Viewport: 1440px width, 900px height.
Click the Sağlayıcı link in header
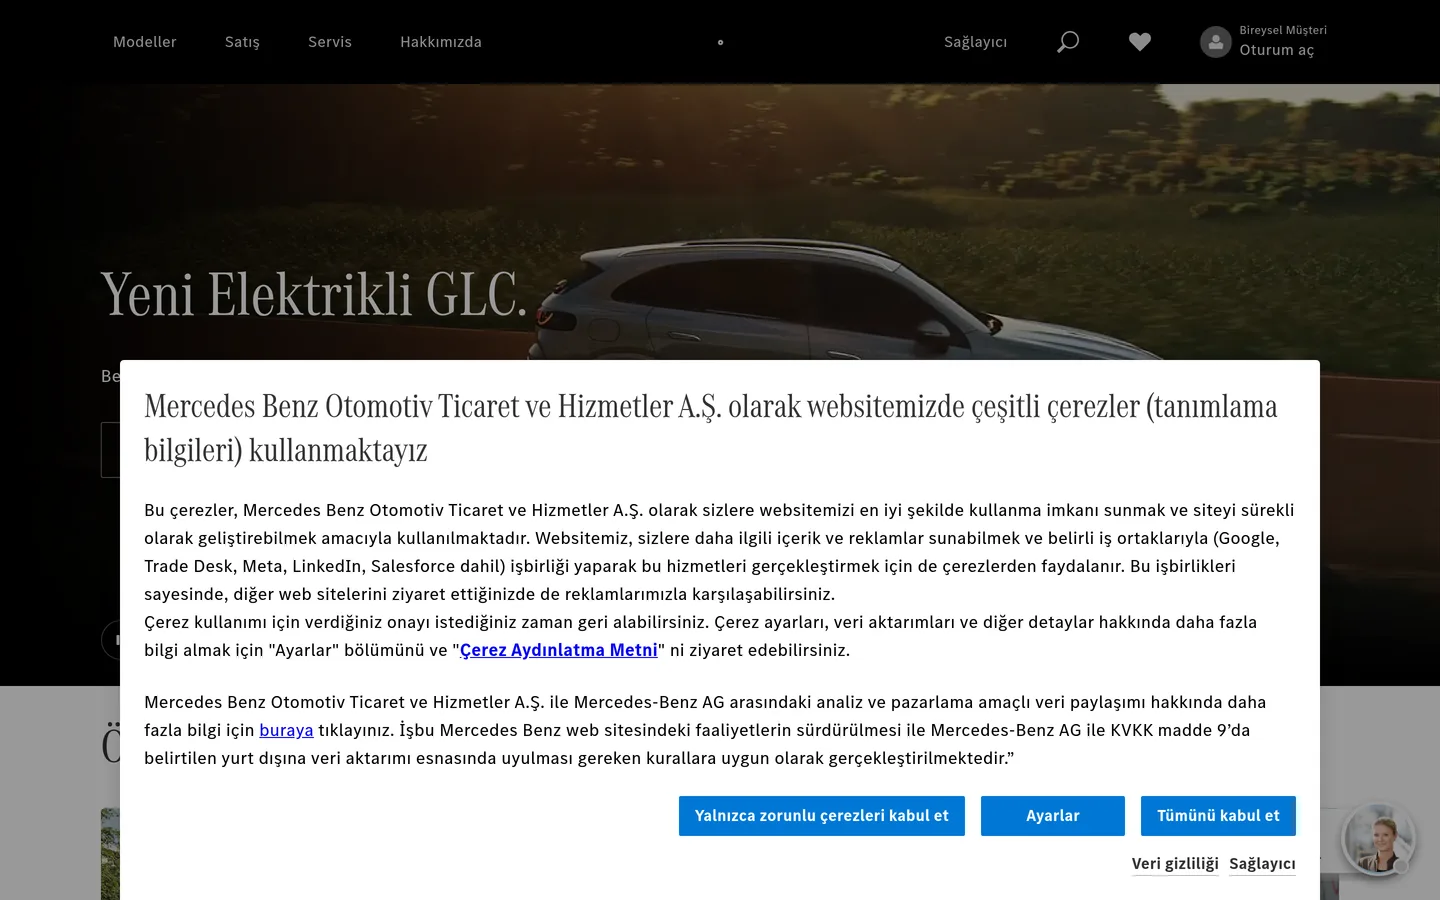975,42
